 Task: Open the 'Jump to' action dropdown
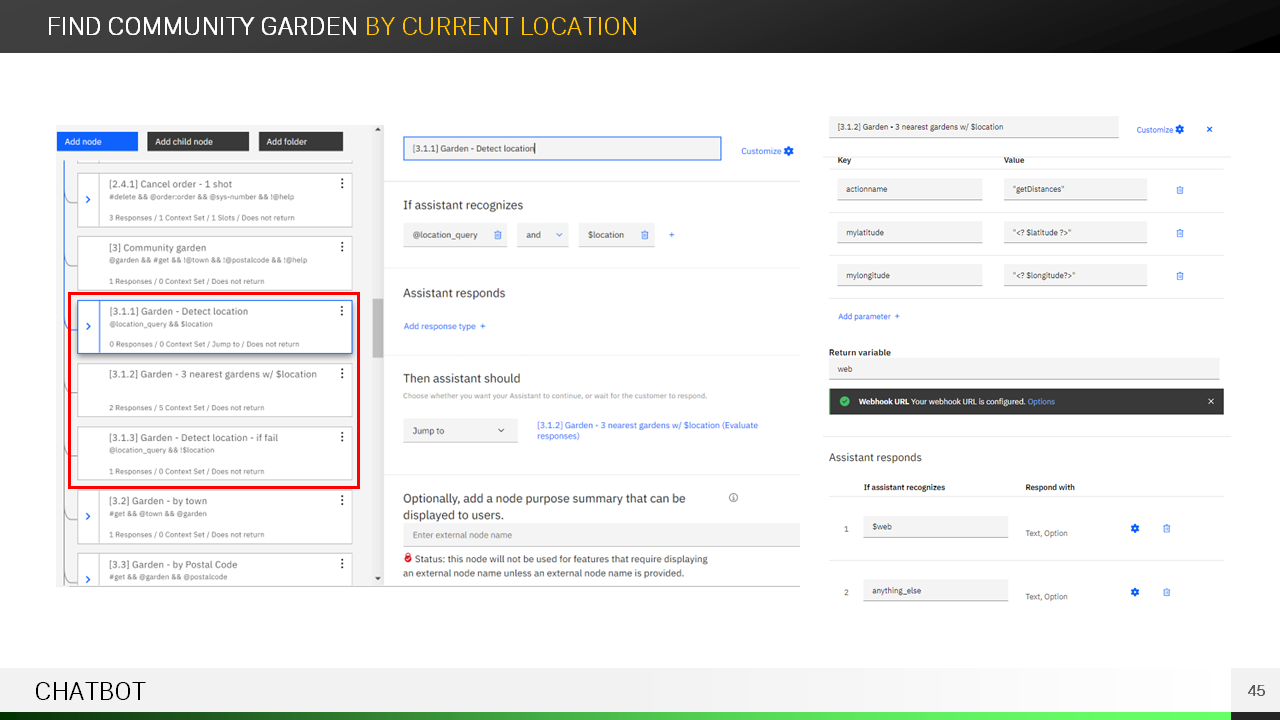coord(460,431)
